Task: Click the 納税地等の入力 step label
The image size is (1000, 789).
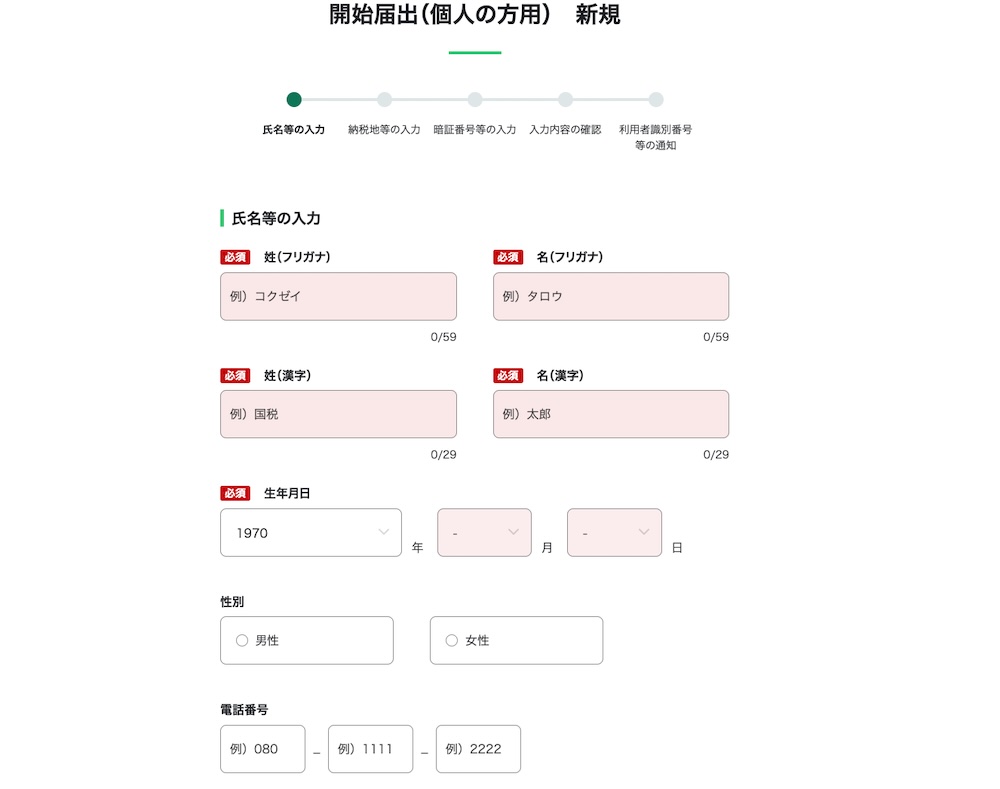Action: [x=384, y=130]
